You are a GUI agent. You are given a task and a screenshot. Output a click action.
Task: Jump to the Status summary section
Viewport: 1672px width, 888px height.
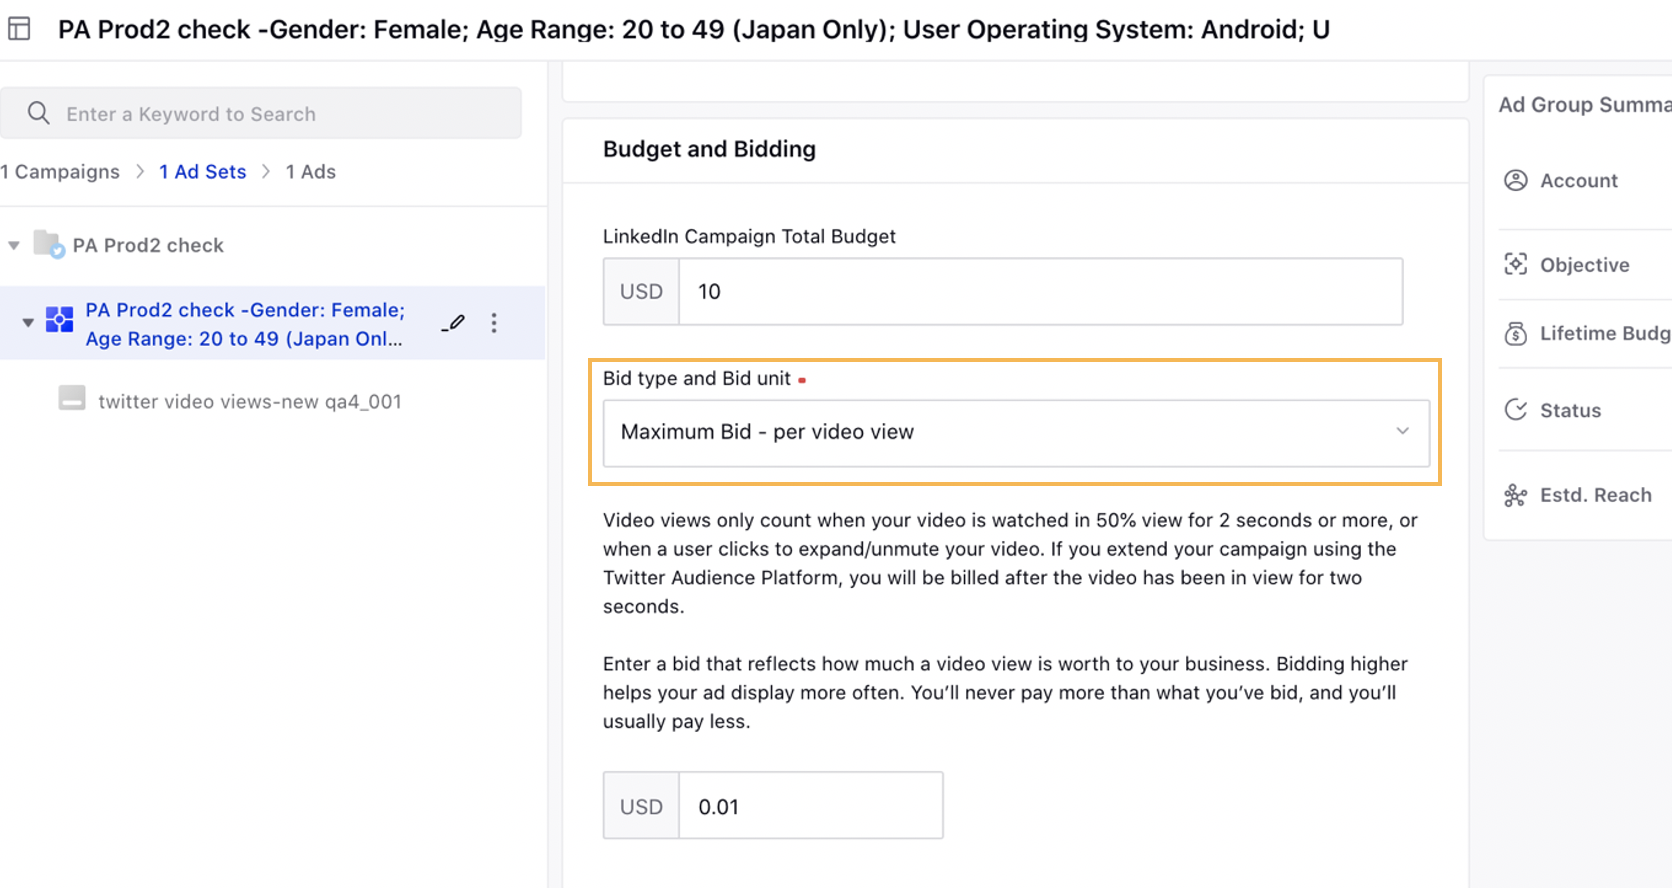(x=1570, y=410)
